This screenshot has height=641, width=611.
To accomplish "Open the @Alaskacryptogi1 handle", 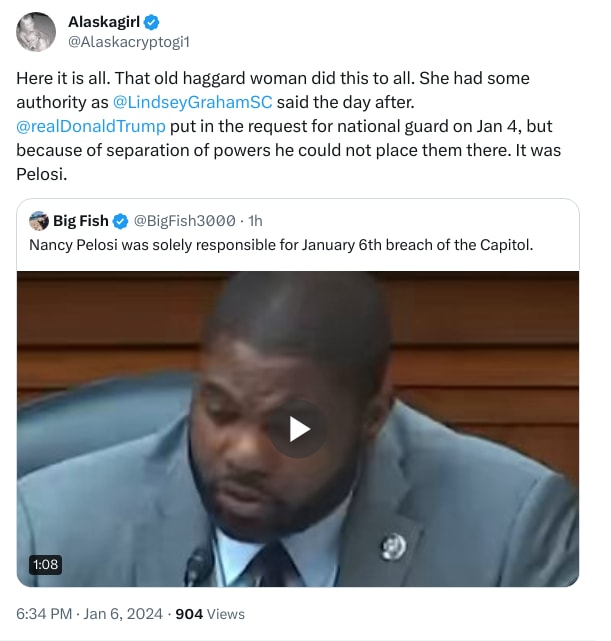I will pyautogui.click(x=129, y=42).
